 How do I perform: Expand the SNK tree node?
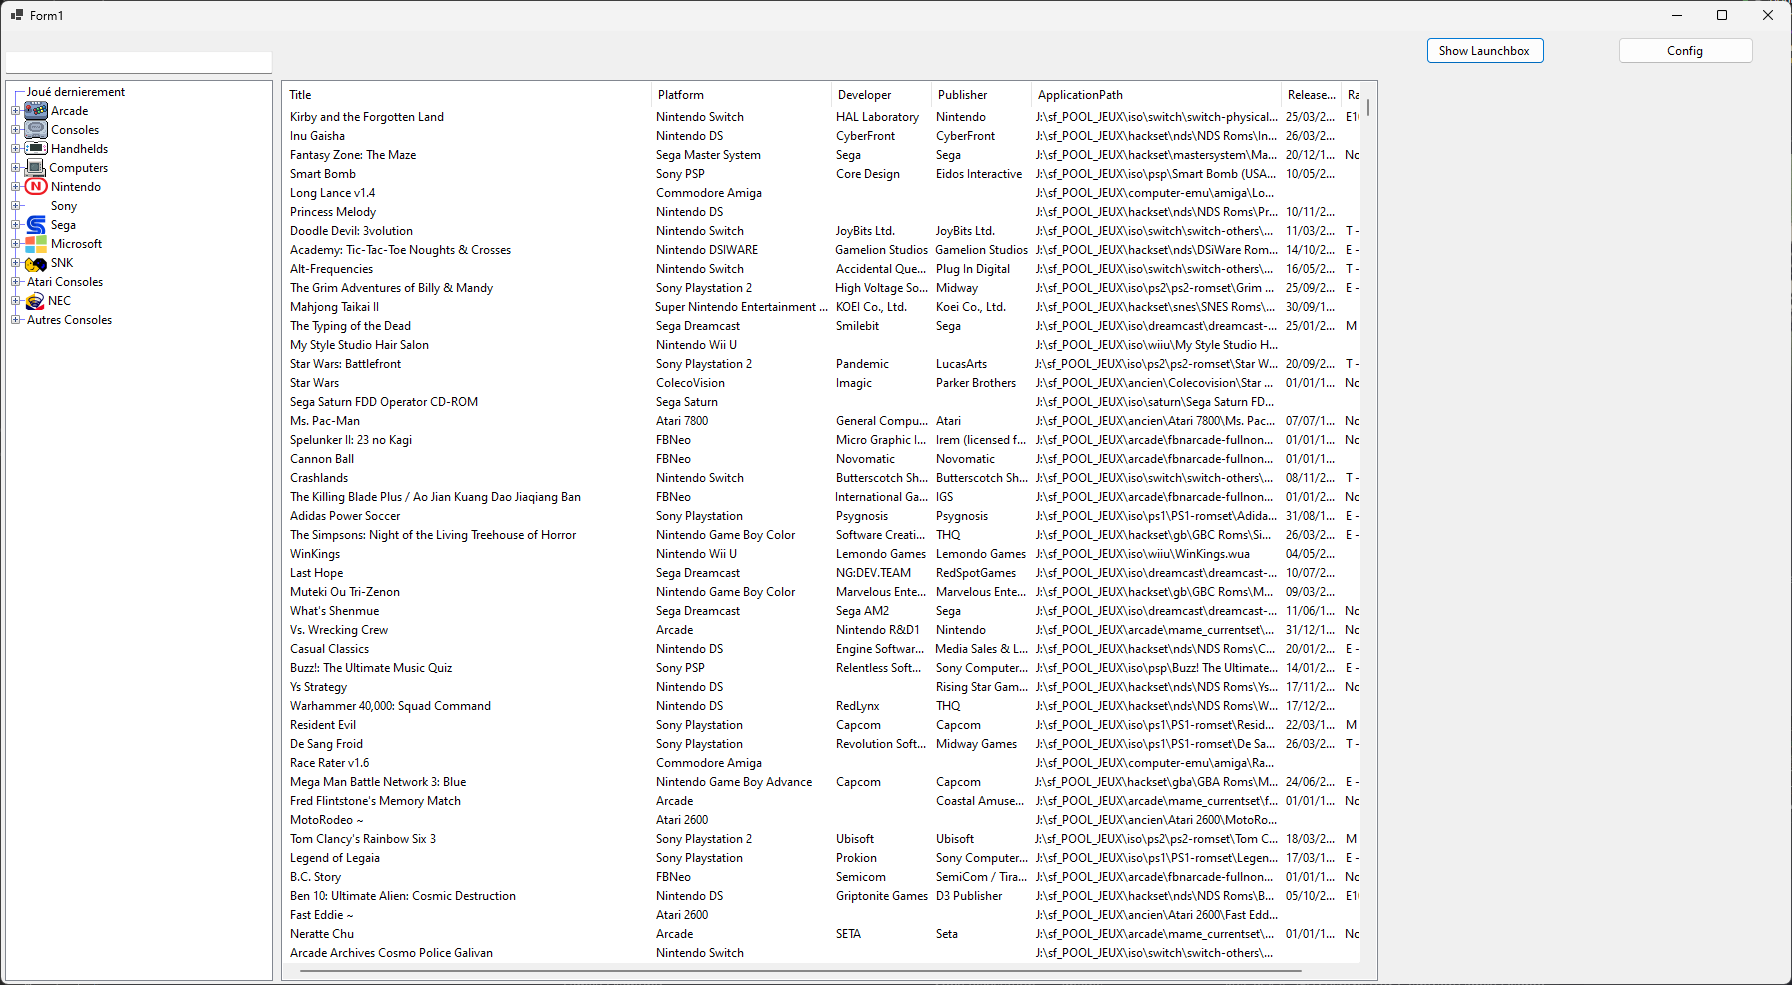(x=16, y=263)
